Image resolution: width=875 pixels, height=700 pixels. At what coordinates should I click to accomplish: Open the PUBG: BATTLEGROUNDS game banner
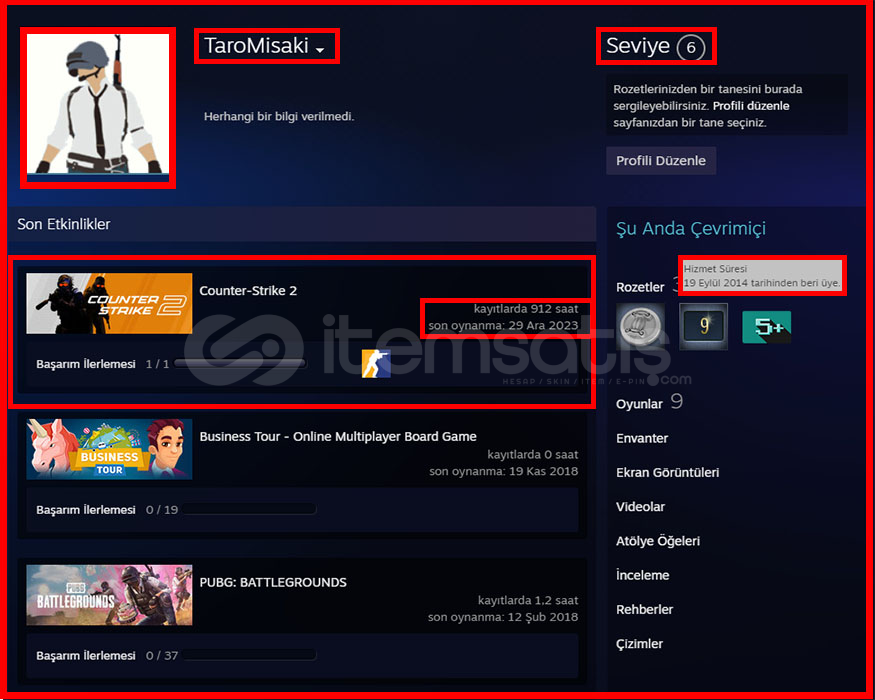(x=109, y=595)
